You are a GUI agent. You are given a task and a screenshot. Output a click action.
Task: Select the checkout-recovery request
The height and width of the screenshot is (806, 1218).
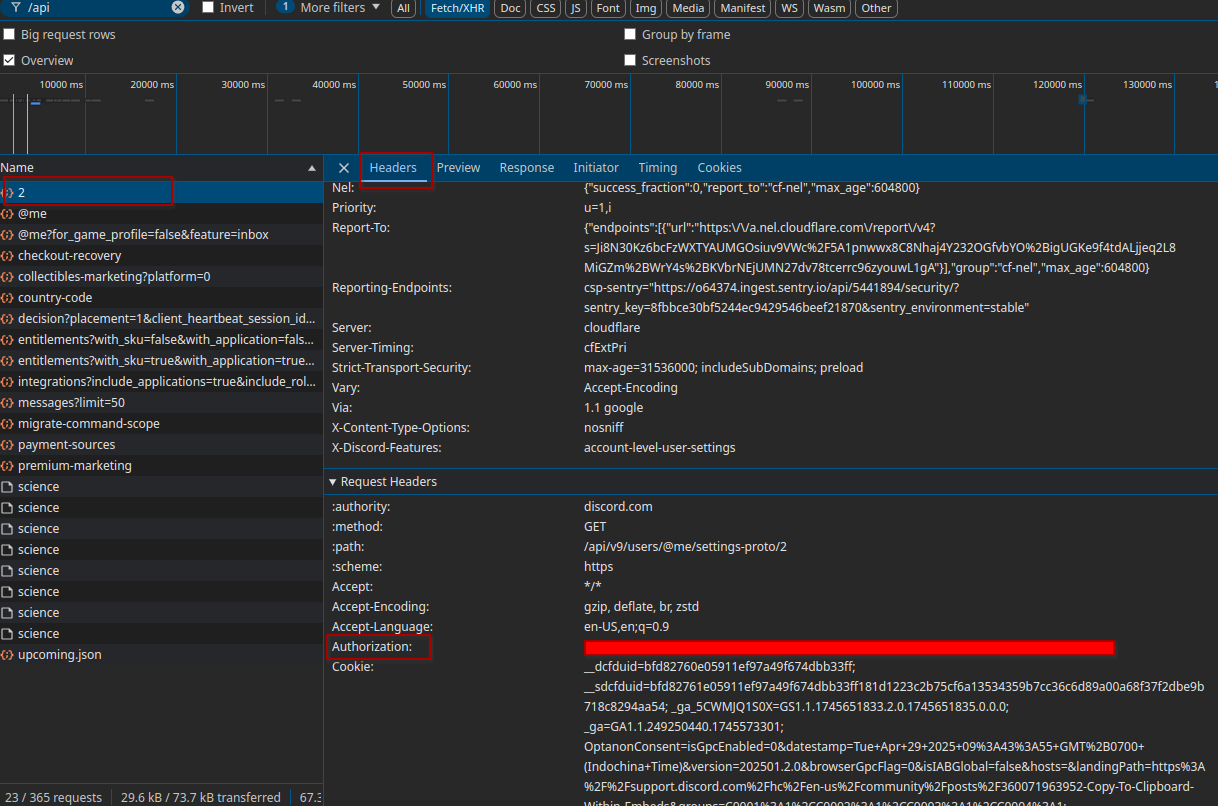coord(69,256)
